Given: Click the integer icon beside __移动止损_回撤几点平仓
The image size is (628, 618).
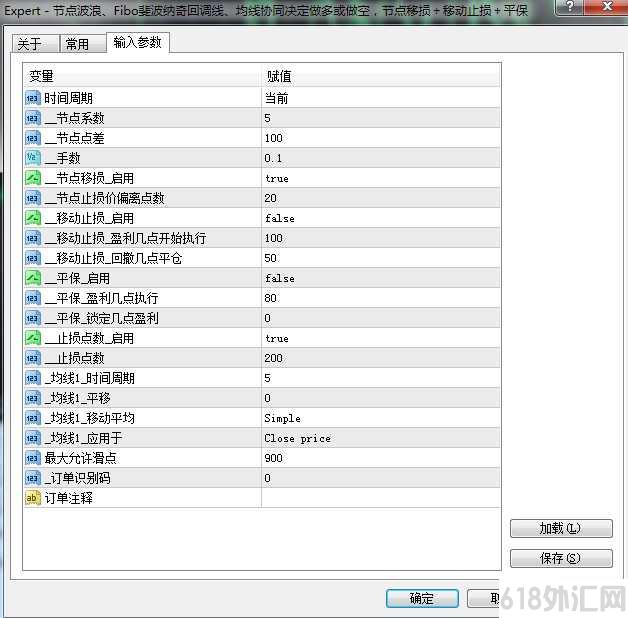Looking at the screenshot, I should [x=33, y=258].
